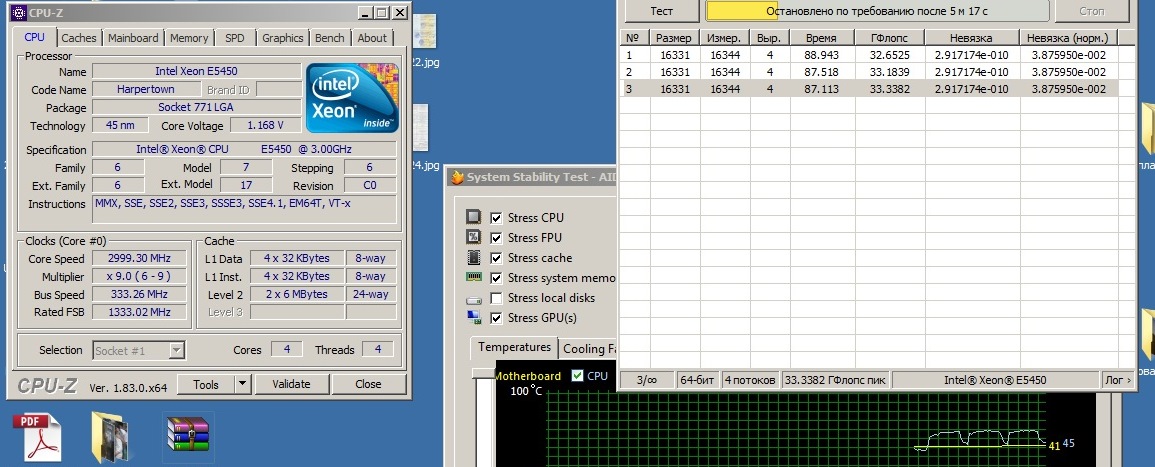Sort by the Невязка (норм.) column header
Viewport: 1155px width, 467px height.
(x=1069, y=38)
